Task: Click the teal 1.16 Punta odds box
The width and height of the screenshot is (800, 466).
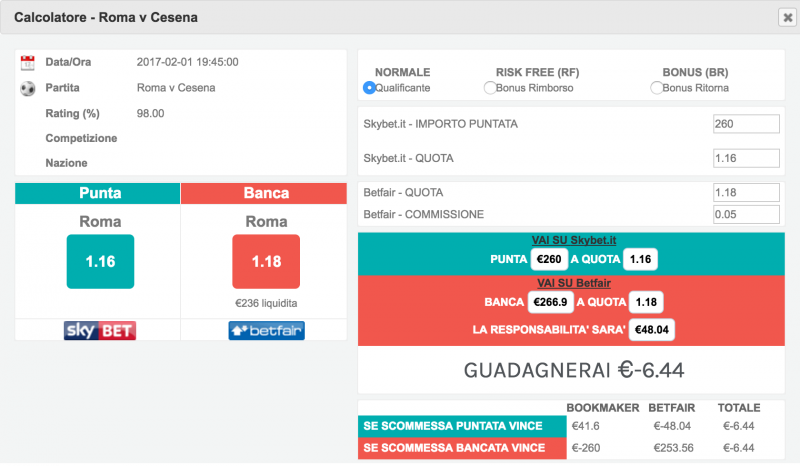Action: pos(98,262)
